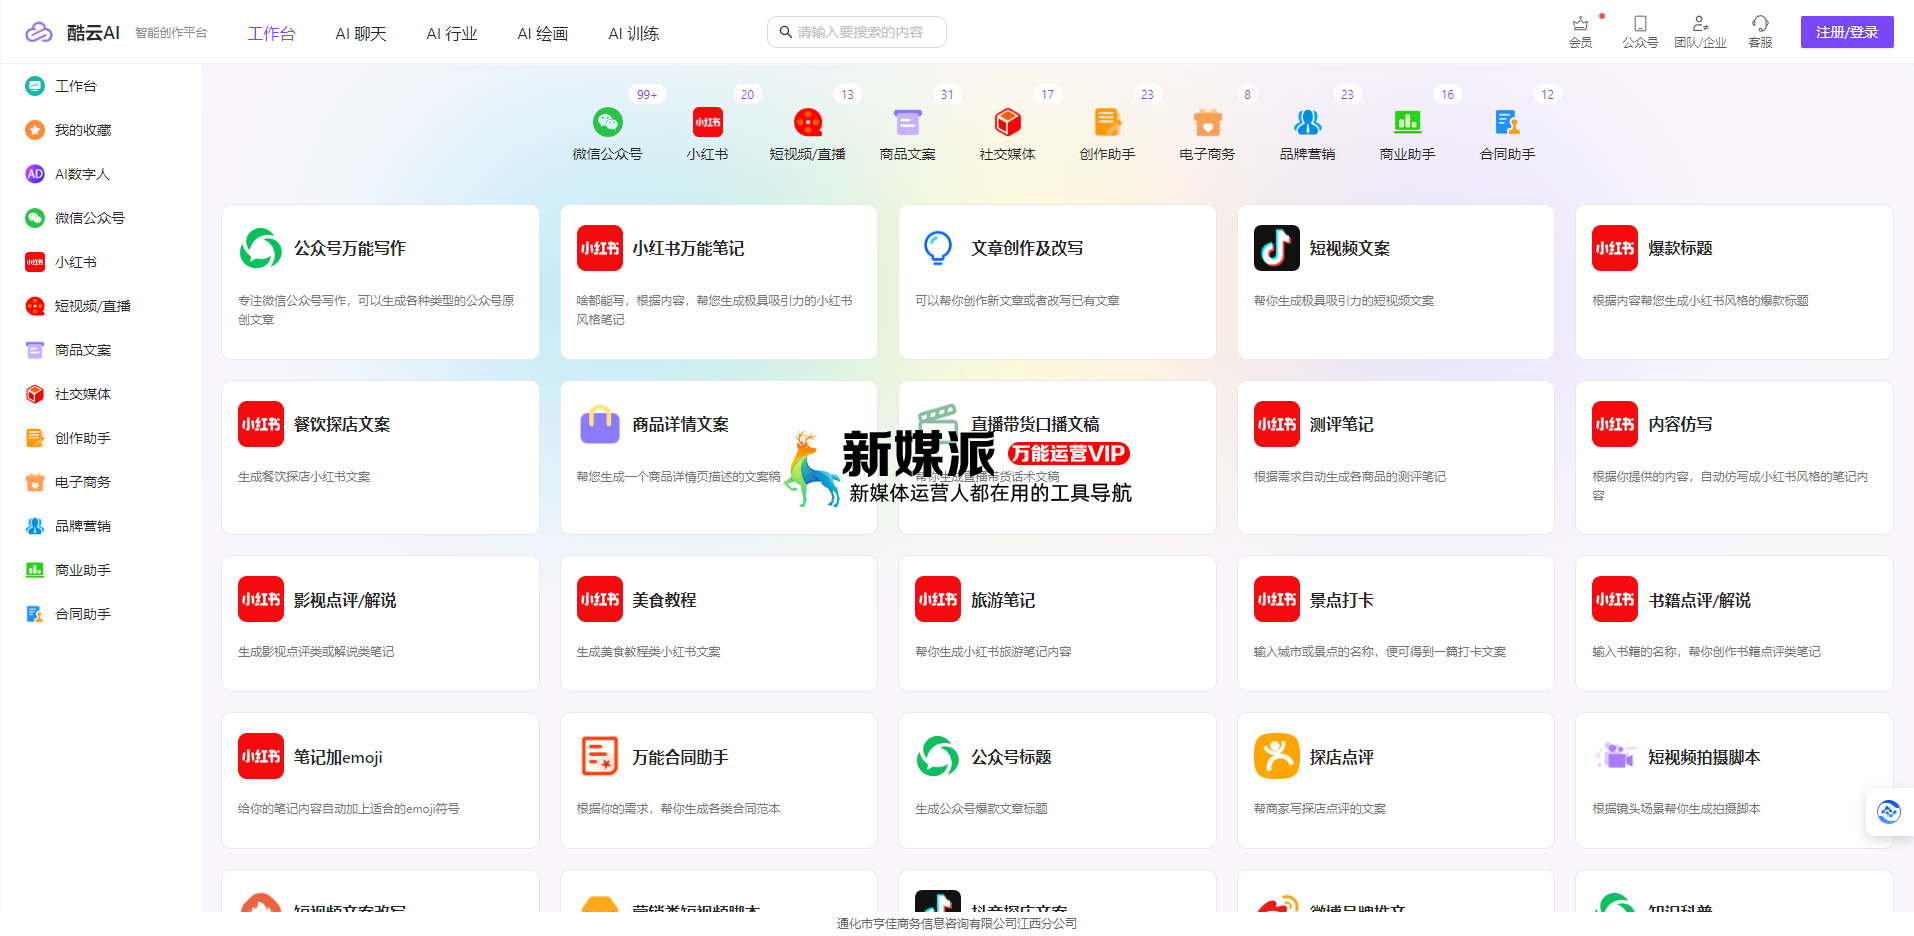Select the 商业助手 chart category icon at top
This screenshot has height=936, width=1914.
tap(1407, 122)
